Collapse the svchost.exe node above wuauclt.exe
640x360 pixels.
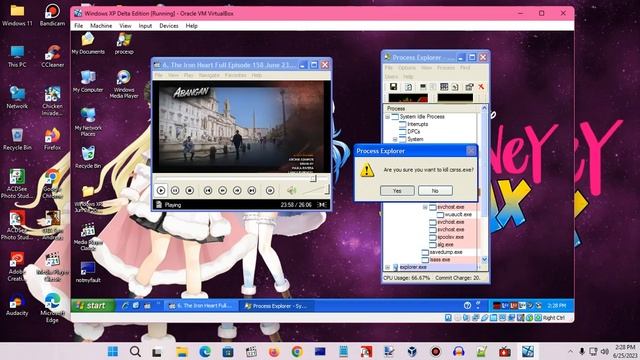point(425,207)
